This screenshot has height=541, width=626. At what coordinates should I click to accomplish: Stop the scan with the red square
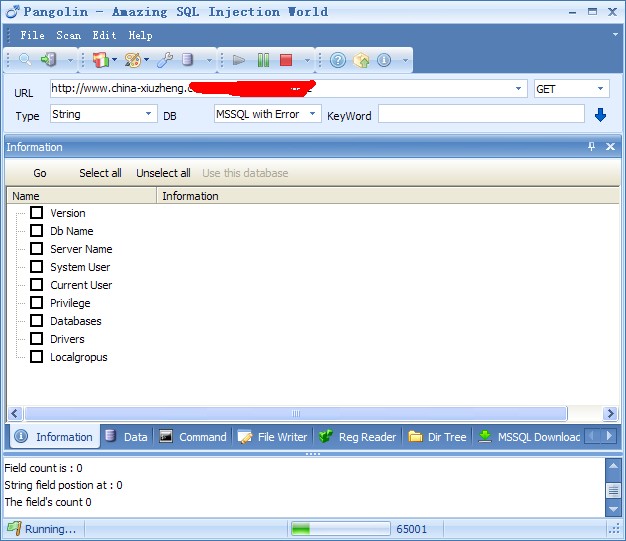pos(286,60)
